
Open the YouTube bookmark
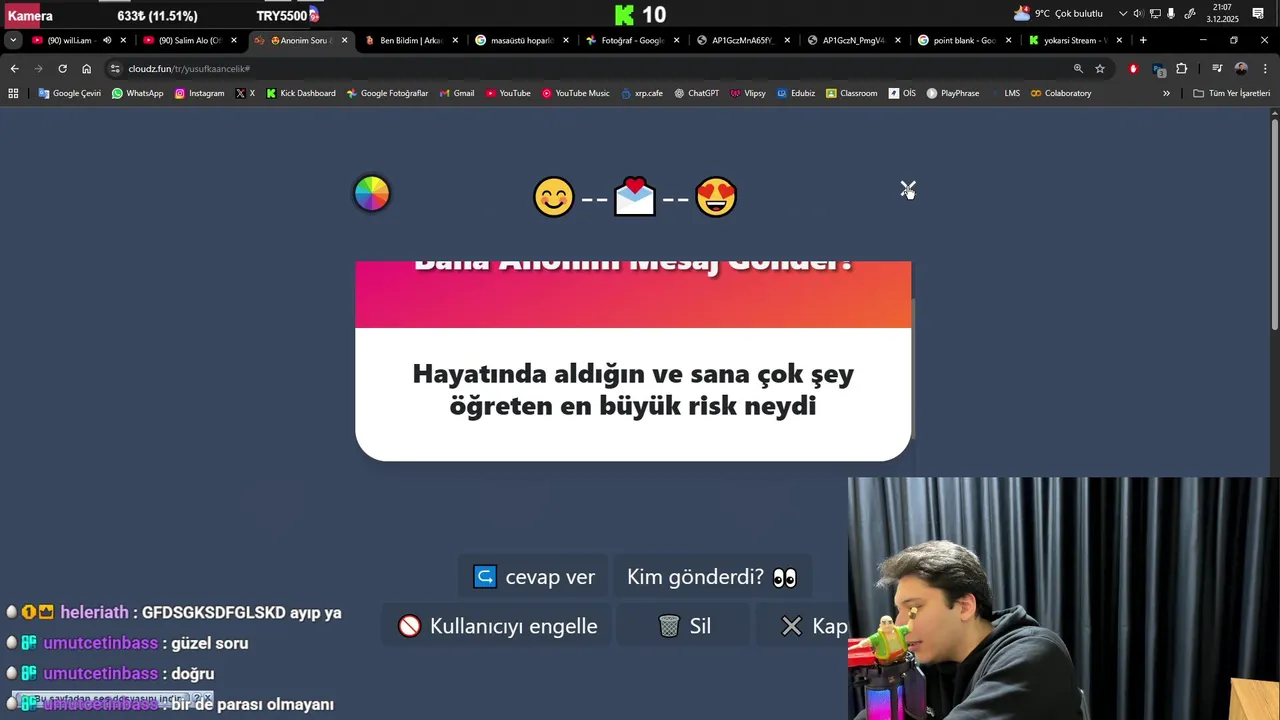508,93
